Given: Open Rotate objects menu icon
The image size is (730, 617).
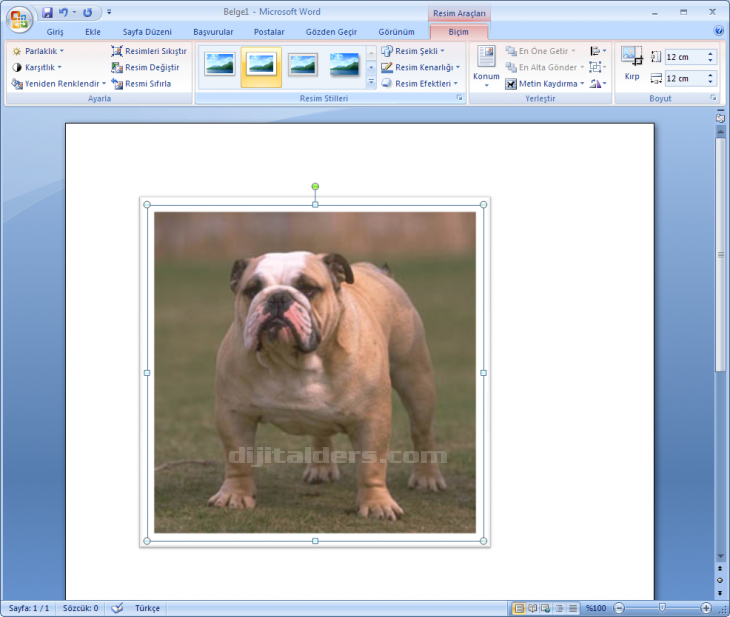Looking at the screenshot, I should coord(598,83).
